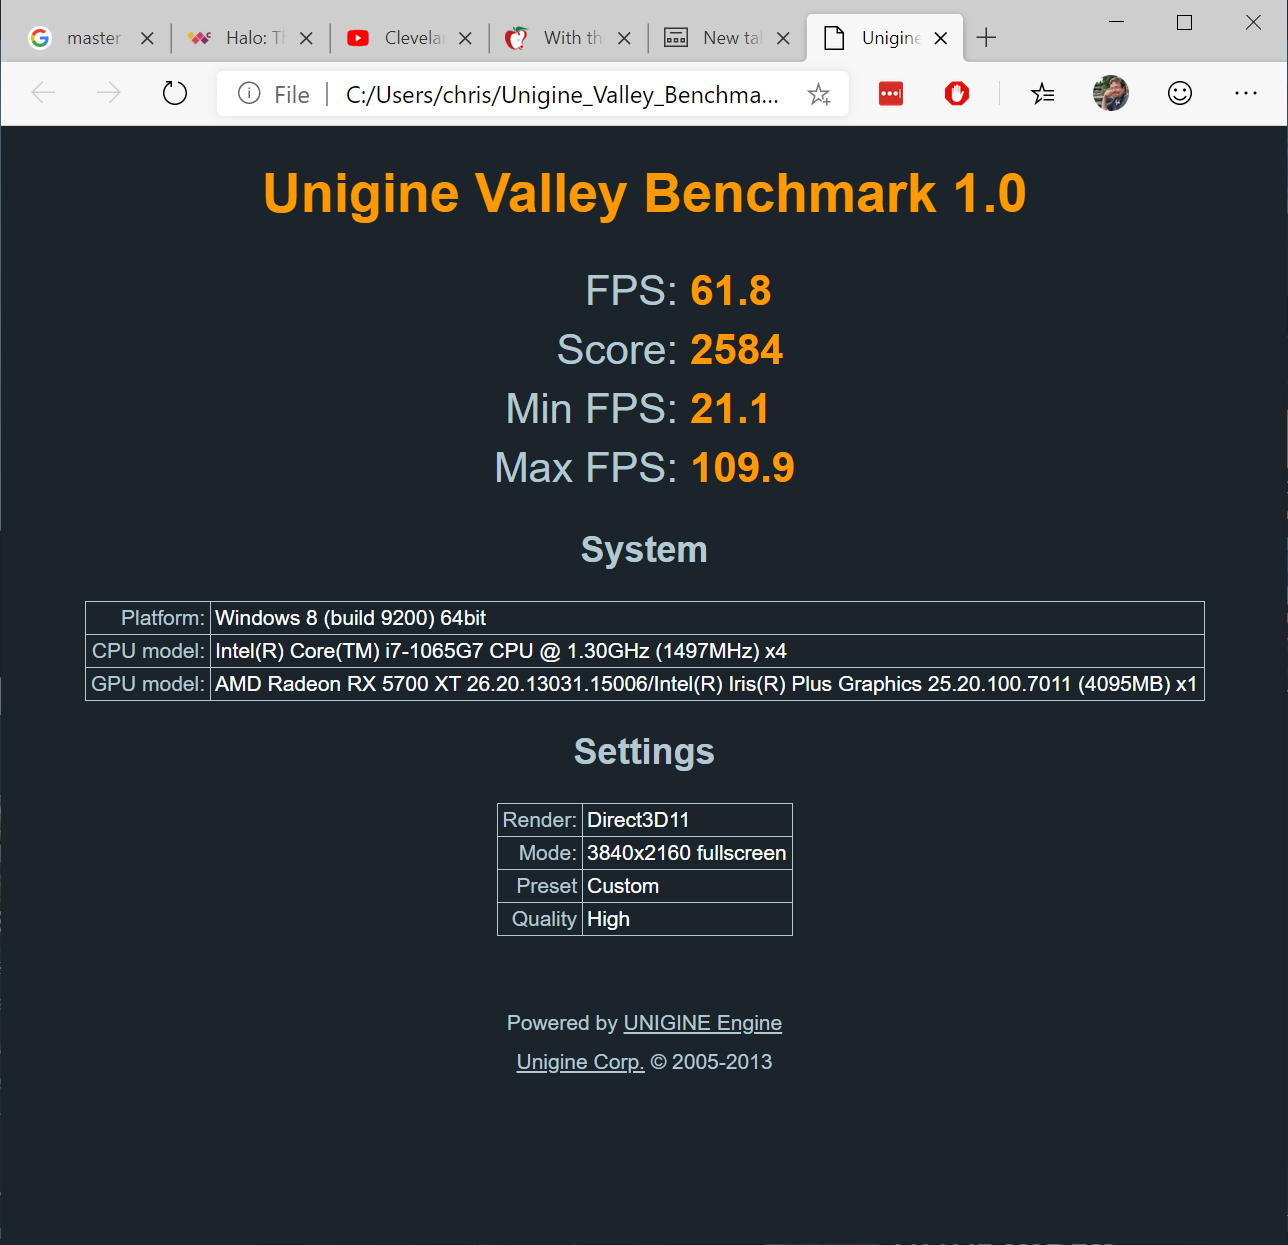Click the 'CPU model:' label cell

pyautogui.click(x=148, y=651)
